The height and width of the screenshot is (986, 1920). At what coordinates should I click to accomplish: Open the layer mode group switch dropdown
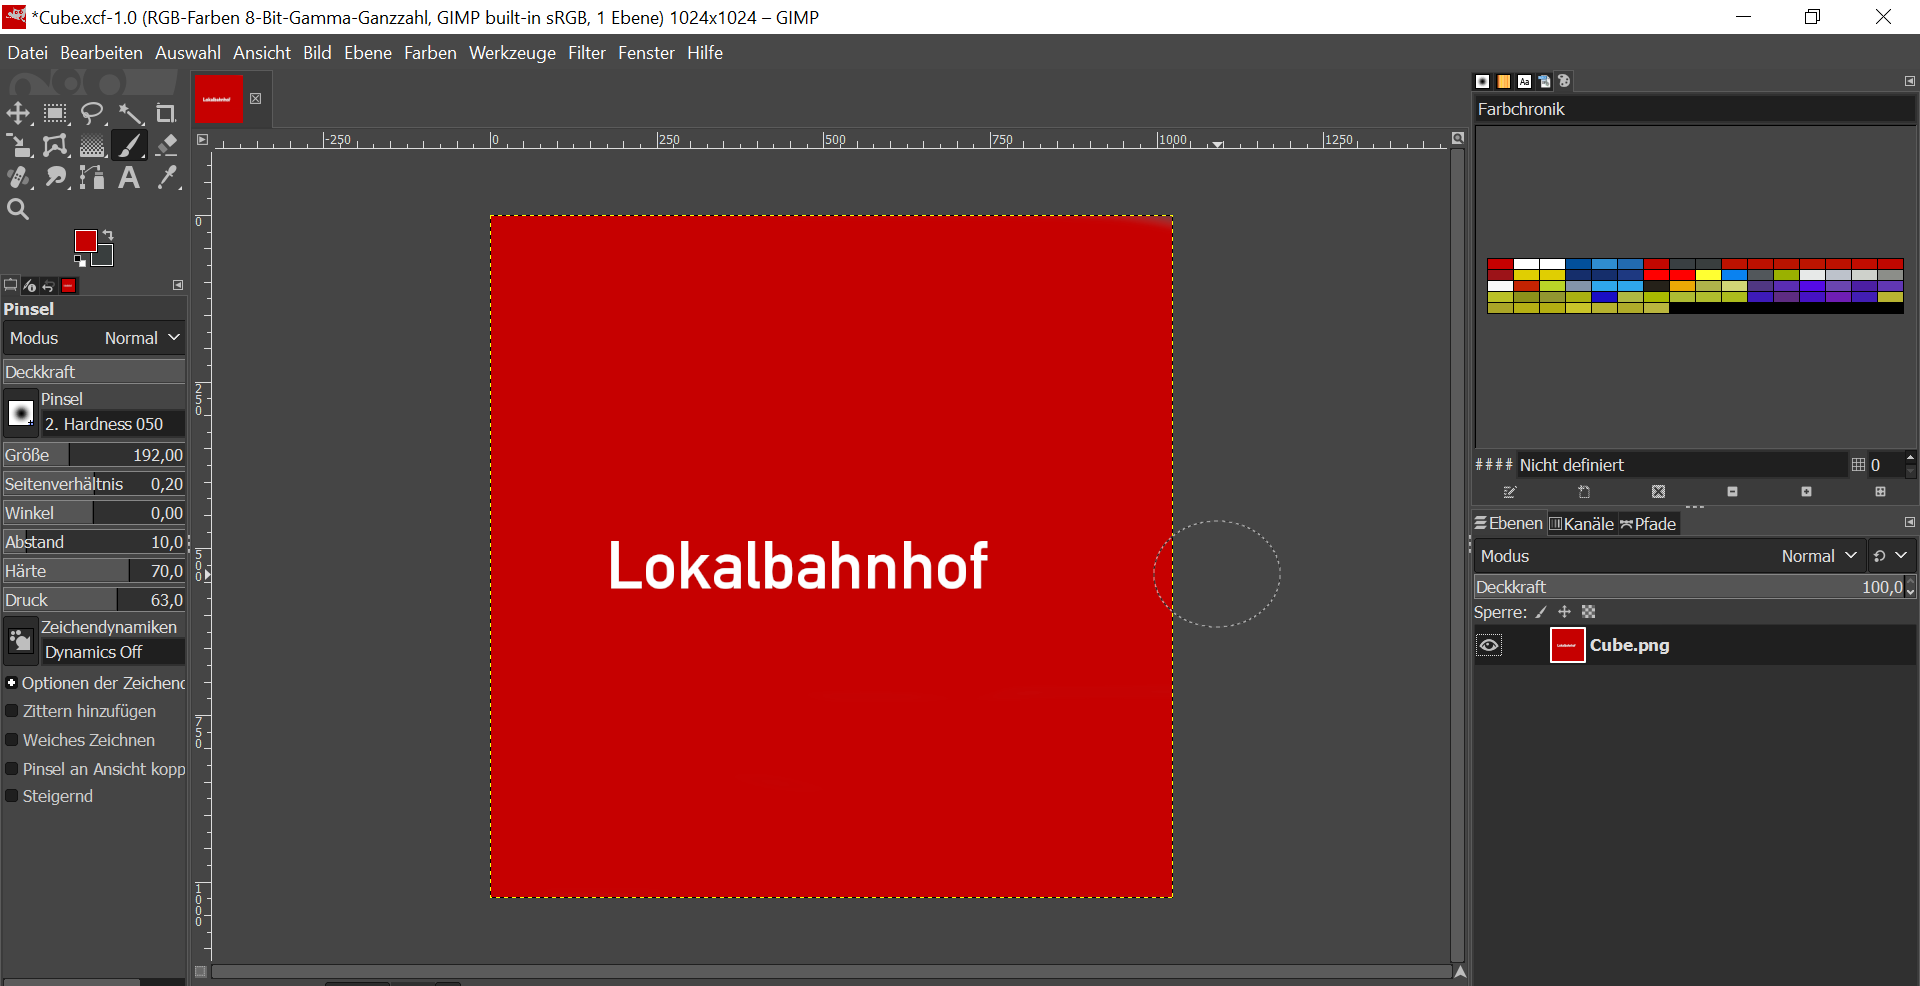coord(1890,556)
